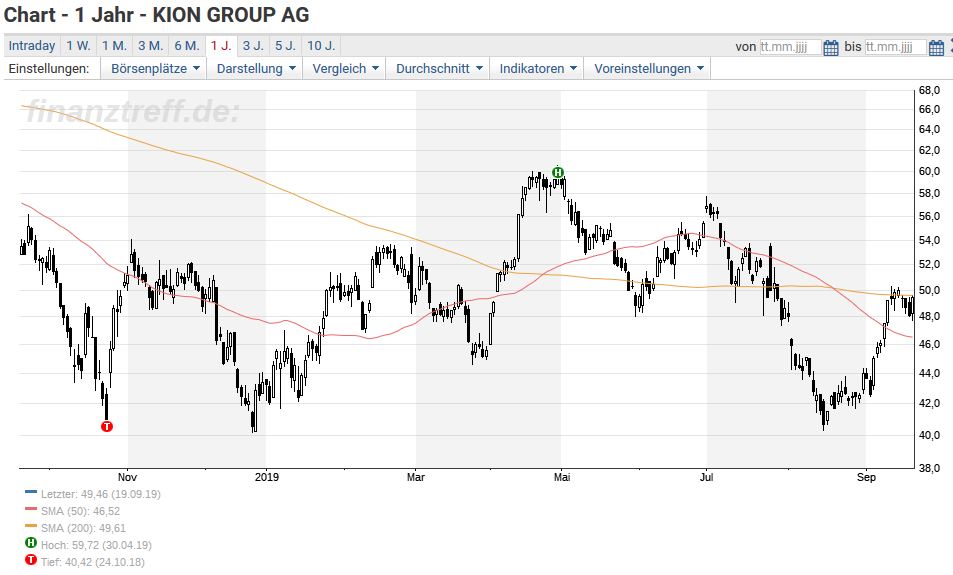This screenshot has height=575, width=953.
Task: Click the green H high marker on chart
Action: tap(558, 172)
